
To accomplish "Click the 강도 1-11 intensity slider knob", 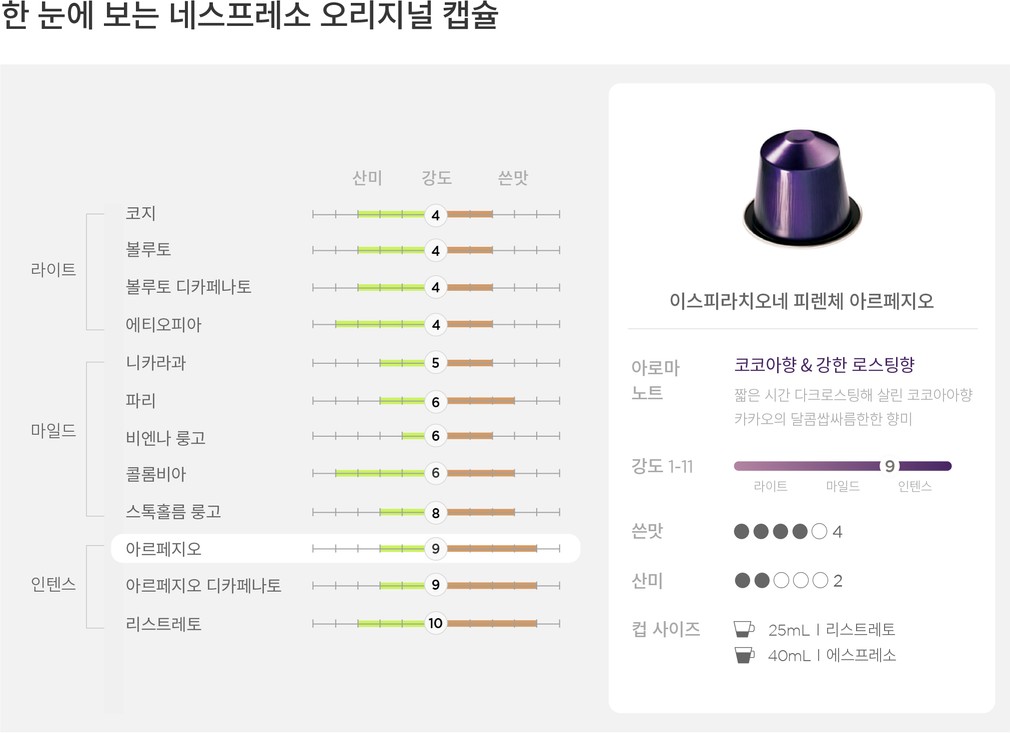I will pos(889,466).
